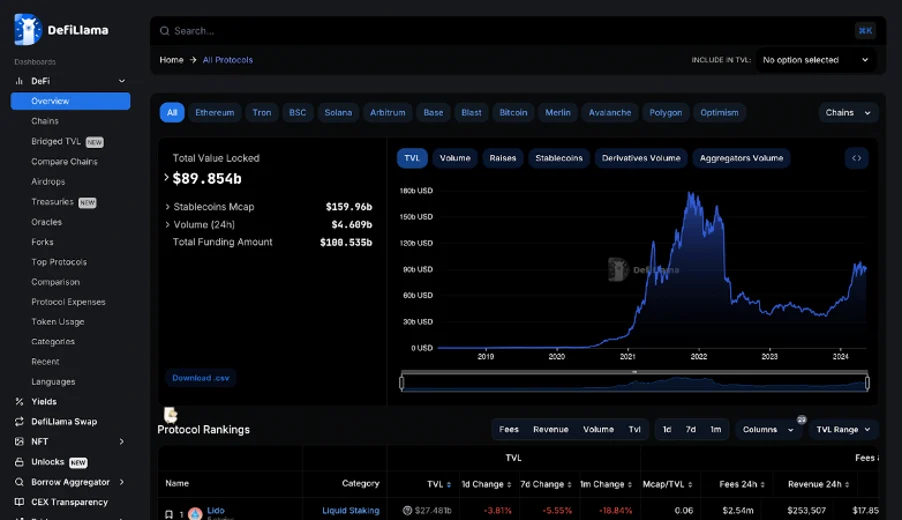Sort by TVL column arrows
902x520 pixels.
(449, 485)
